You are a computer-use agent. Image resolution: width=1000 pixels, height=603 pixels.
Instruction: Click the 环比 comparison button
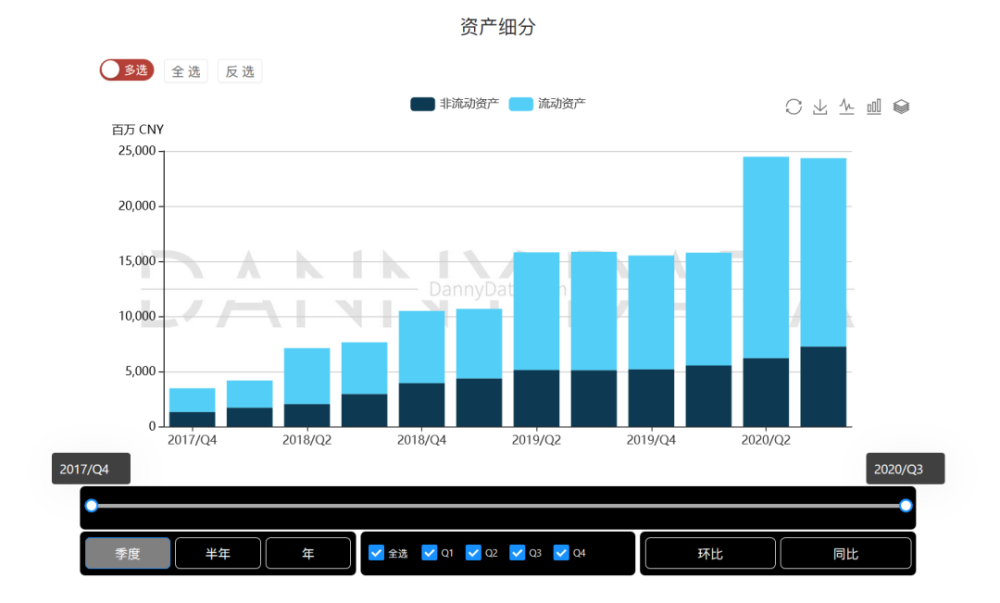[x=709, y=552]
